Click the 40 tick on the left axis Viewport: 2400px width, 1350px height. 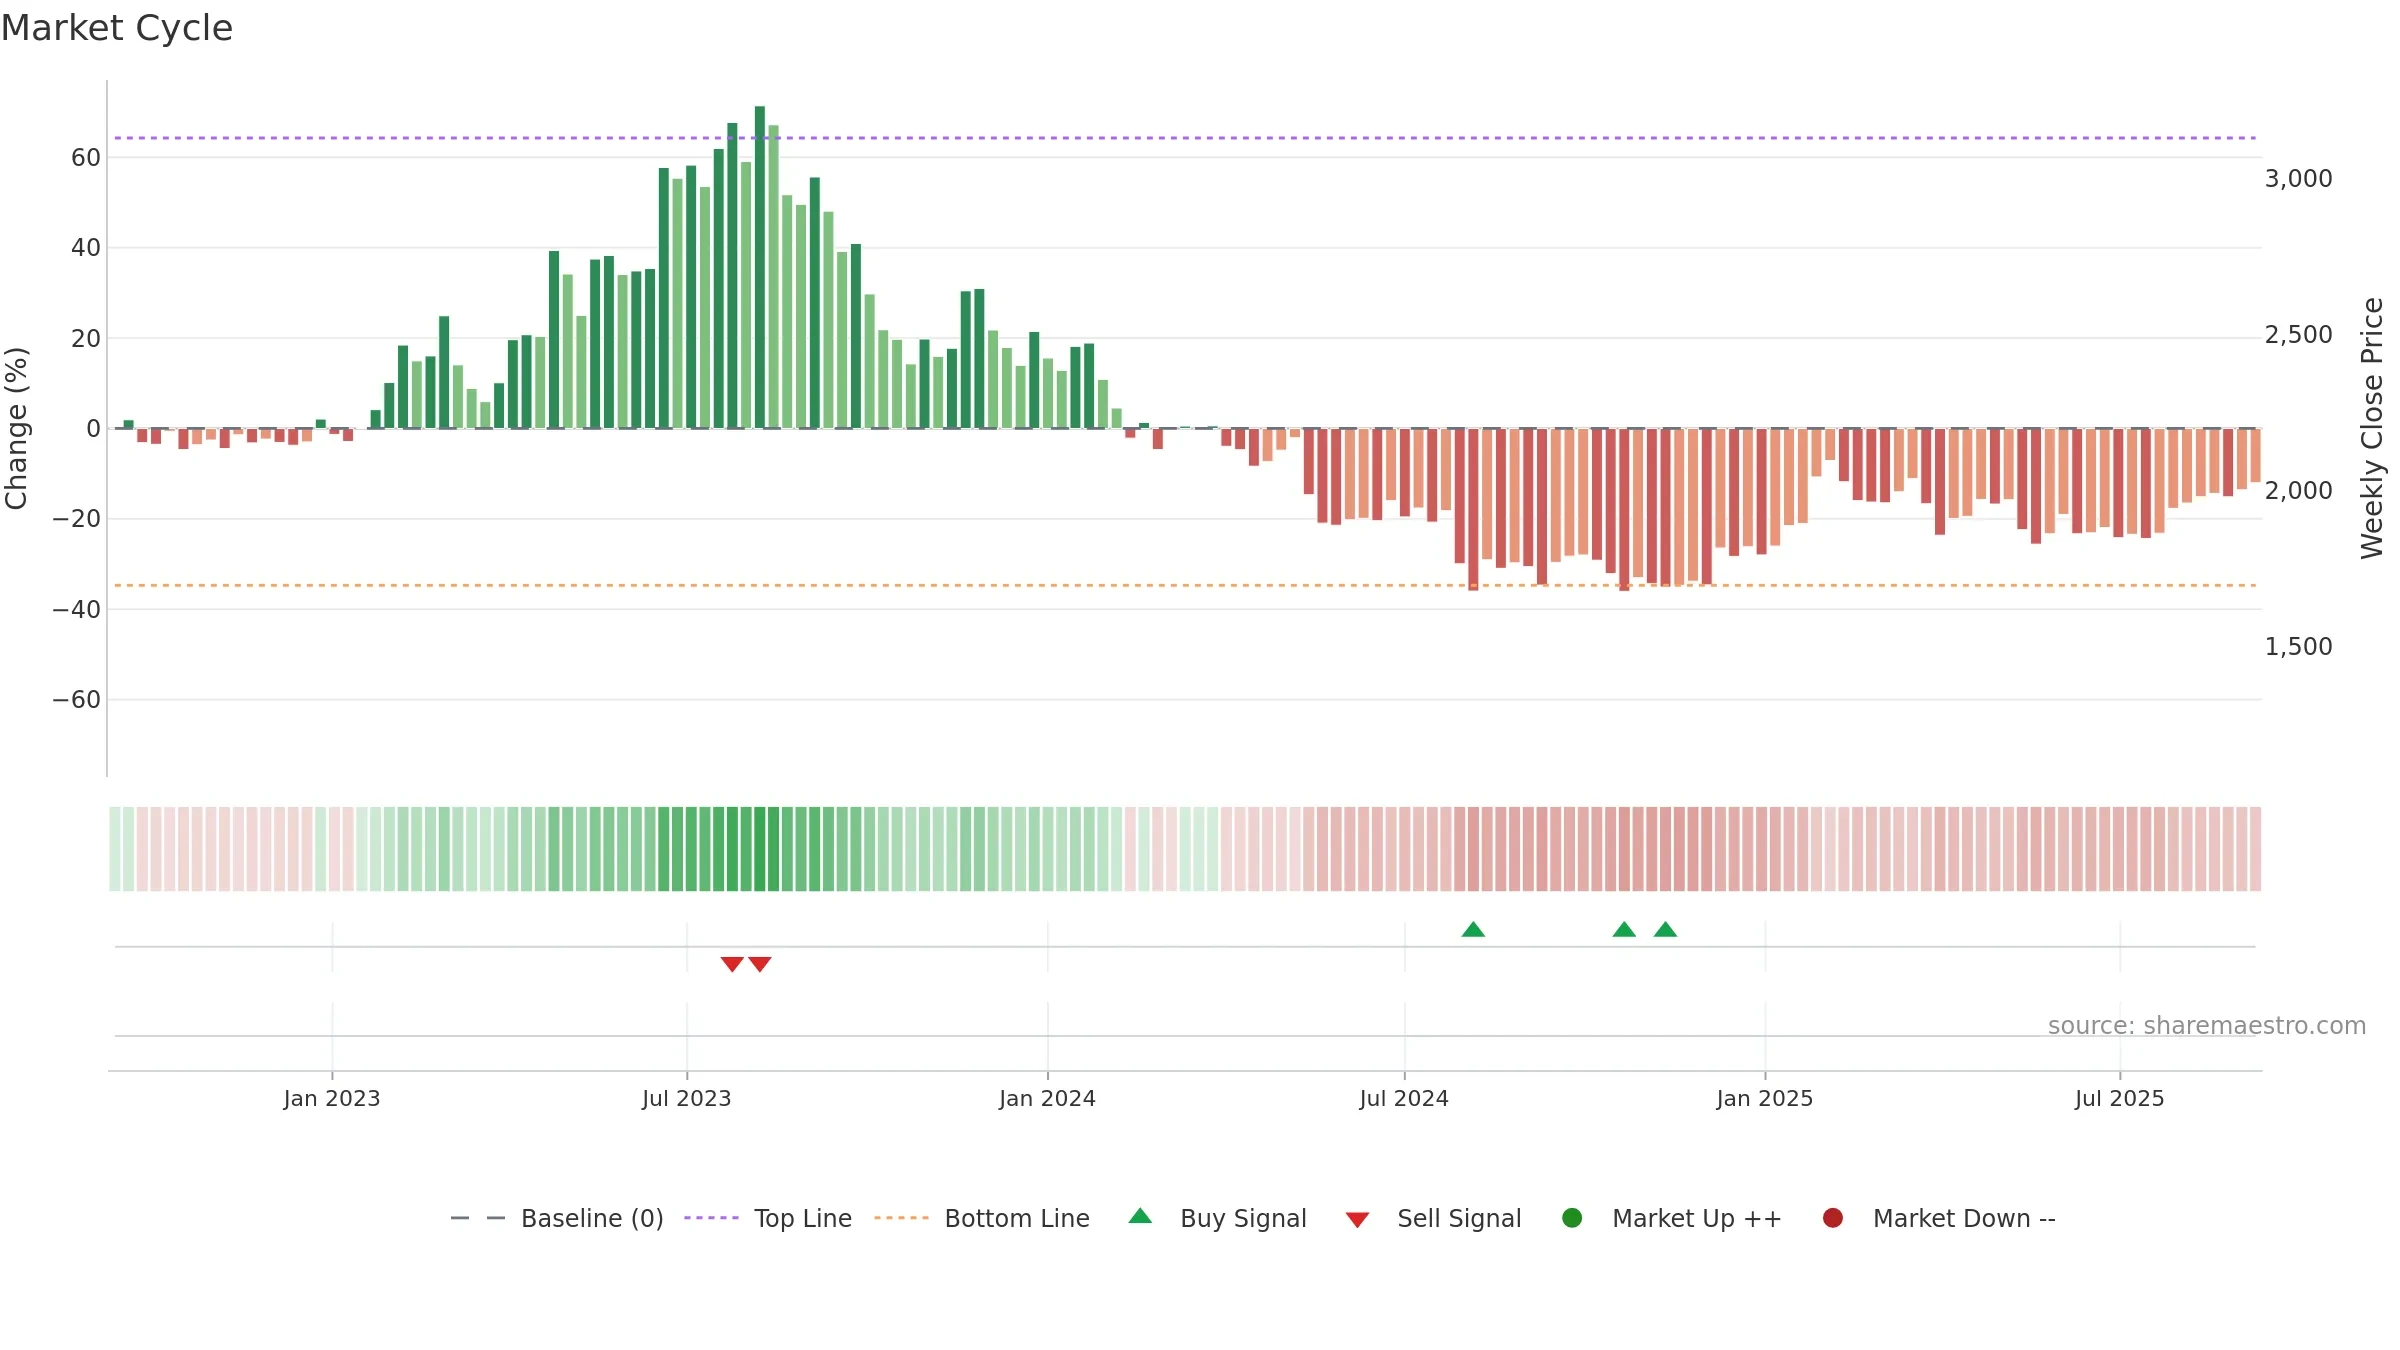86,247
